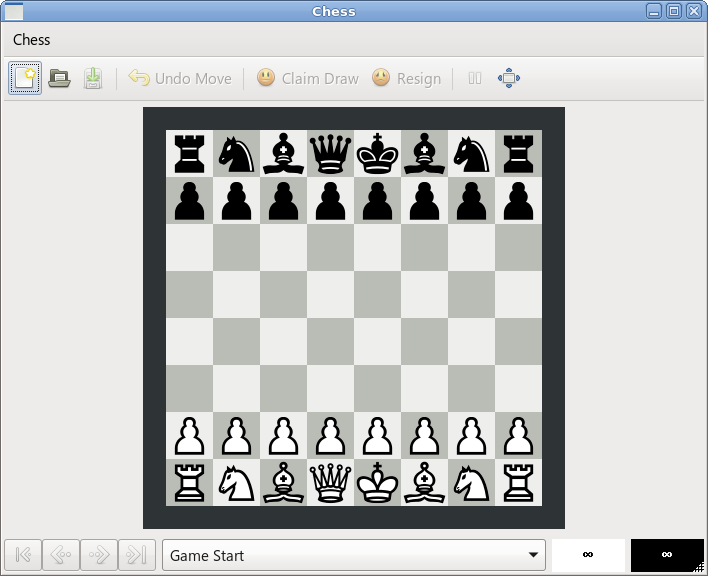Click the black rook on a8
708x576 pixels.
coord(190,153)
